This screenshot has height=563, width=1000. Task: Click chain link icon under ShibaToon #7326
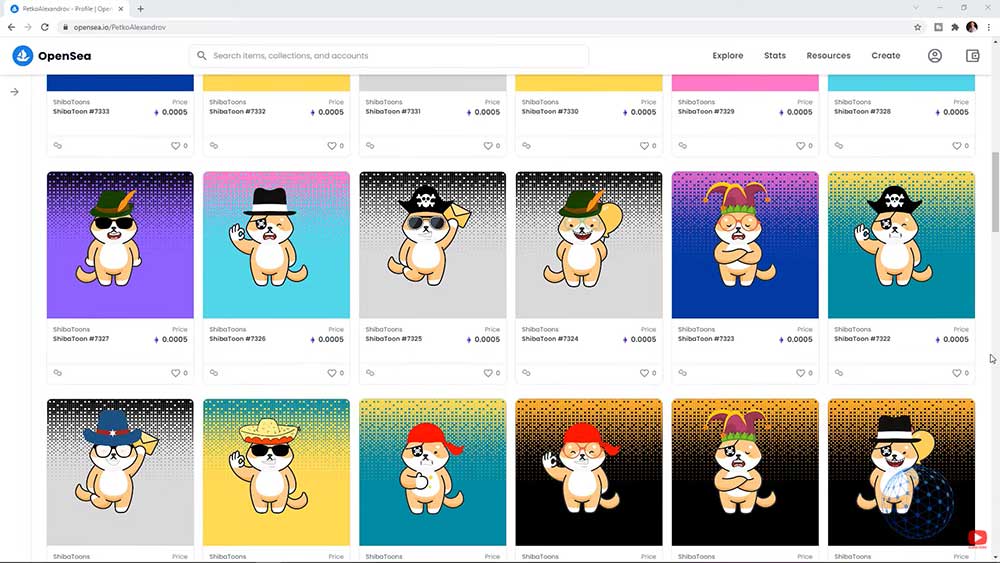coord(214,373)
